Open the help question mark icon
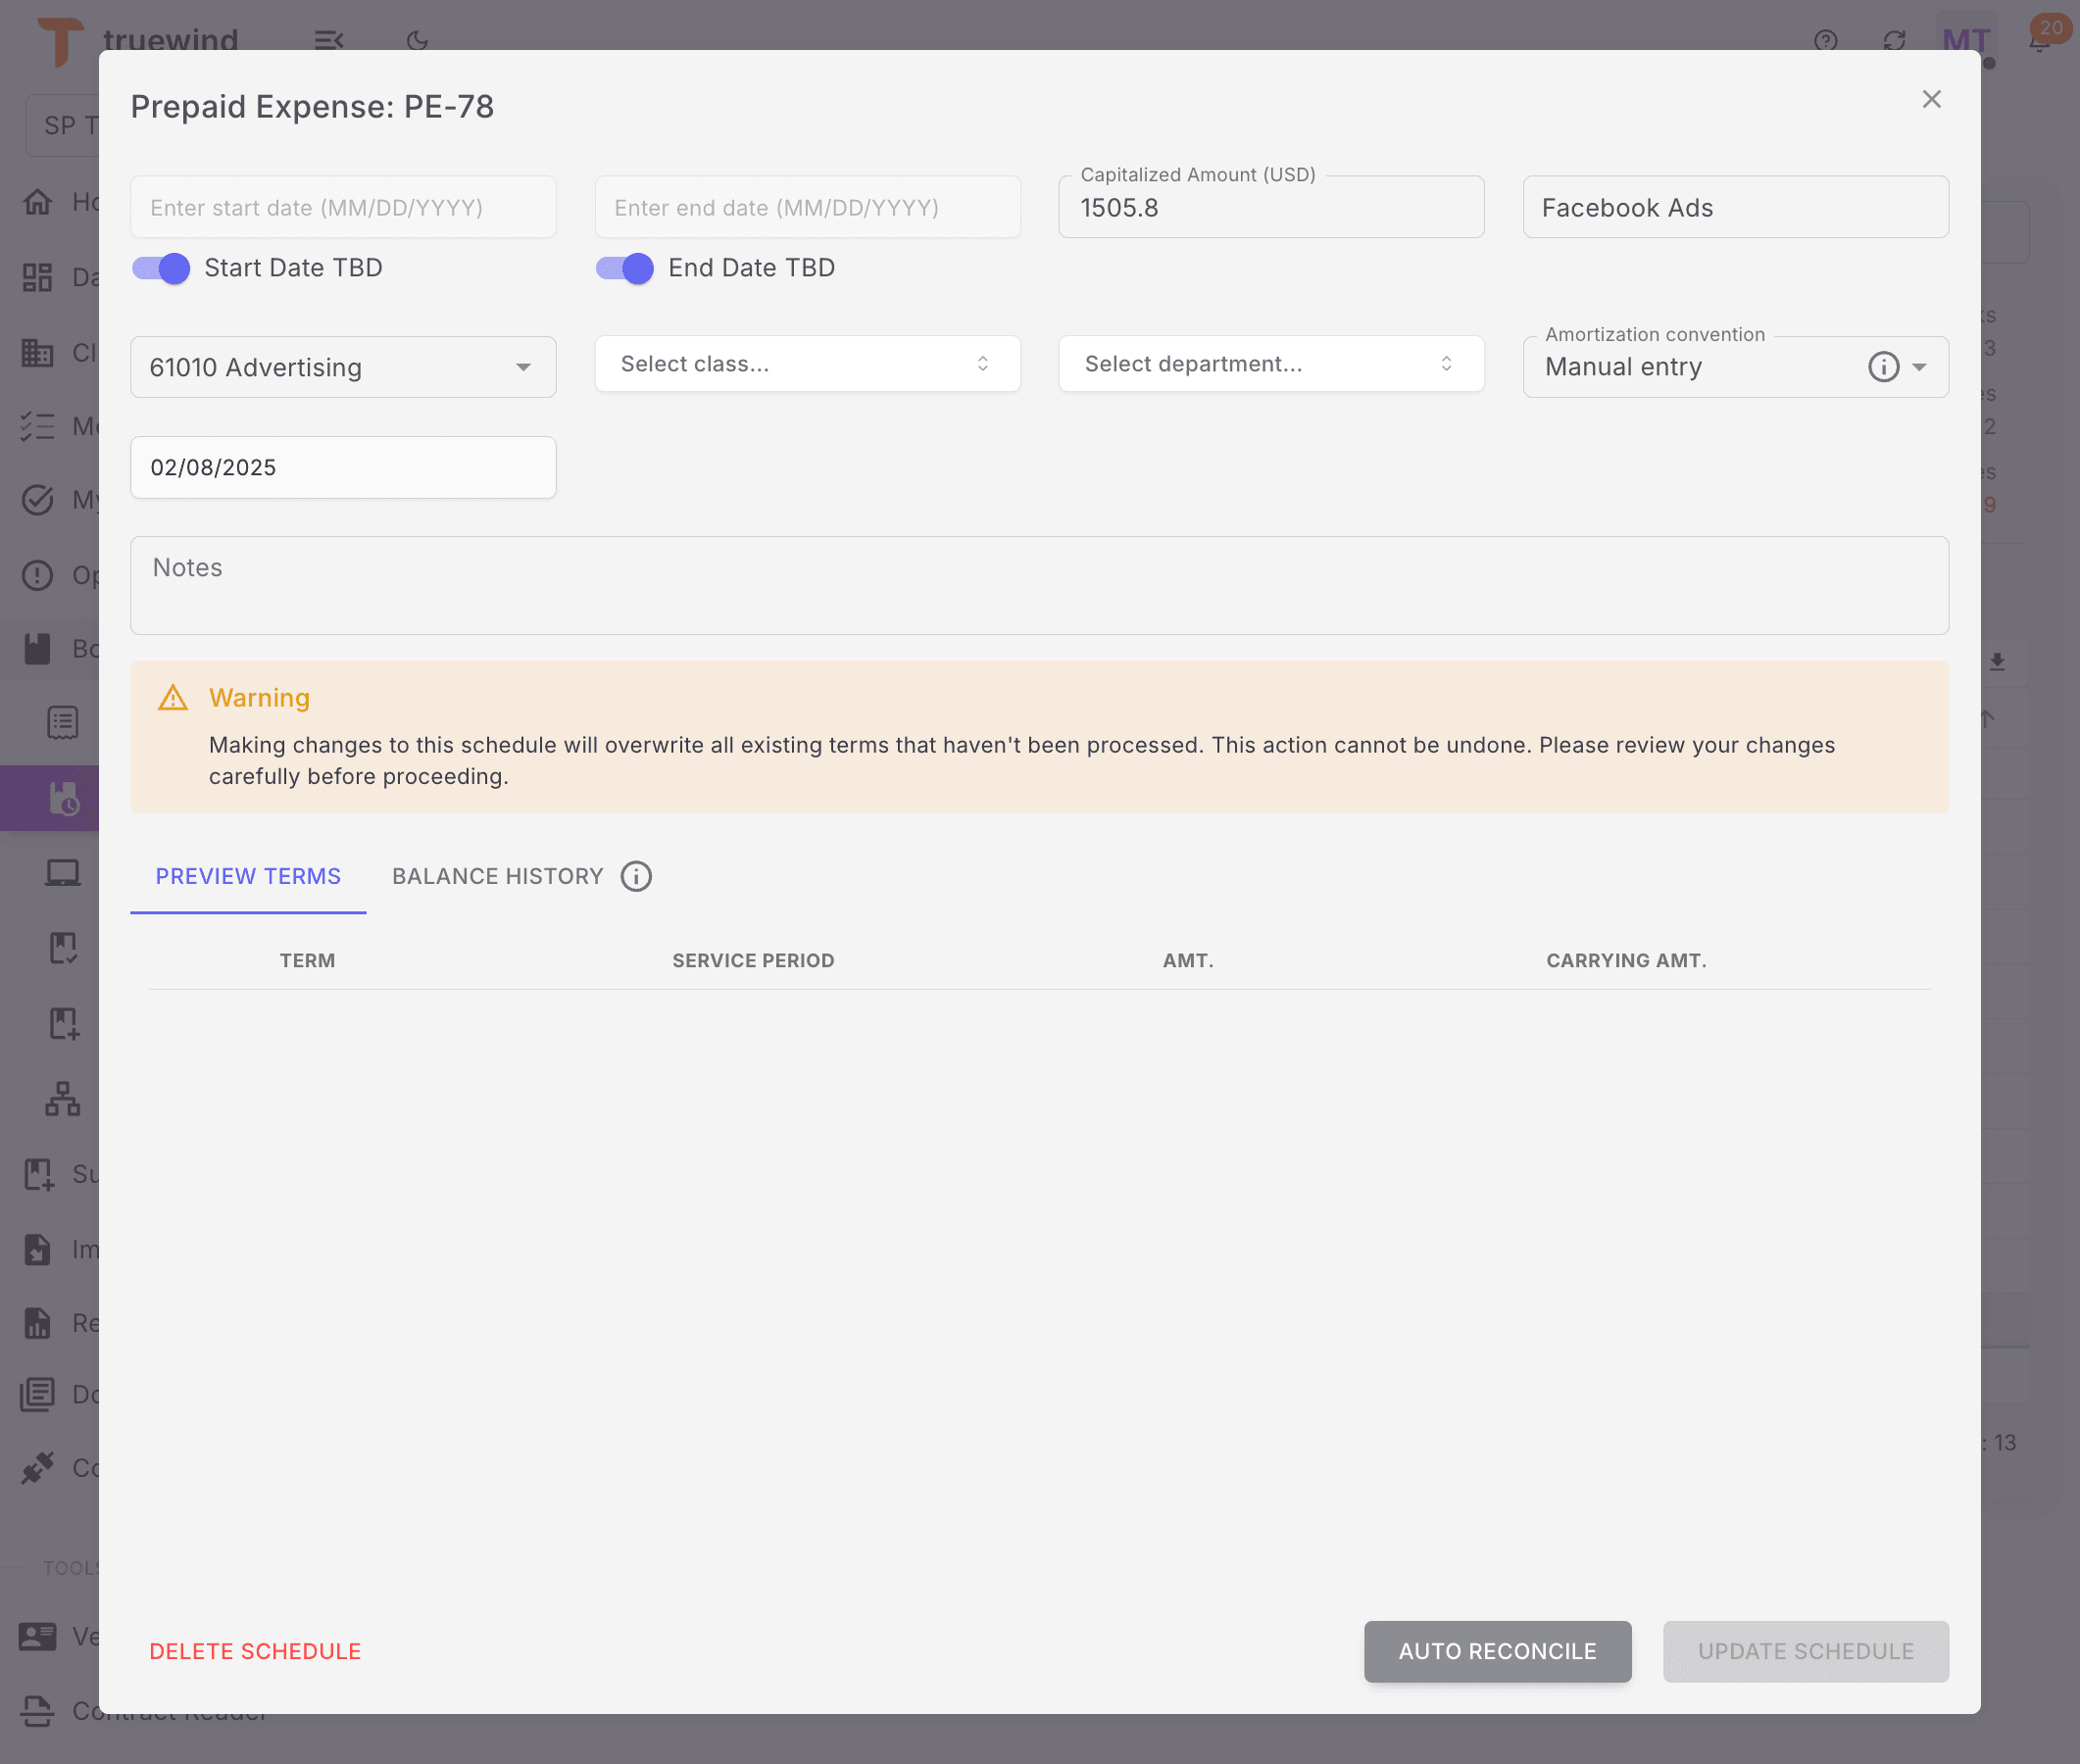The image size is (2080, 1764). point(1825,41)
